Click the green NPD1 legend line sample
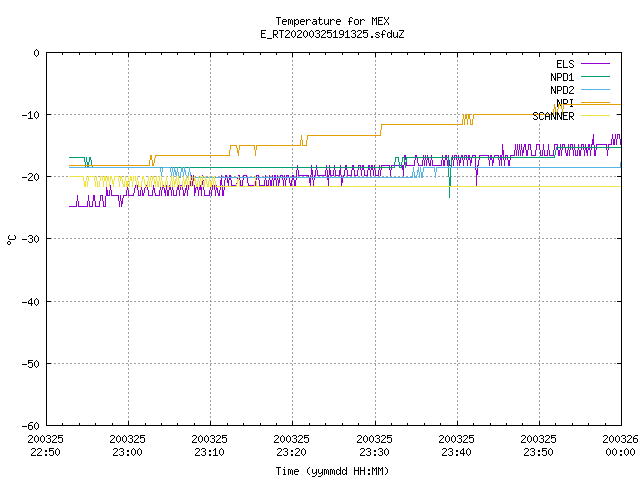The height and width of the screenshot is (480, 640). tap(595, 76)
